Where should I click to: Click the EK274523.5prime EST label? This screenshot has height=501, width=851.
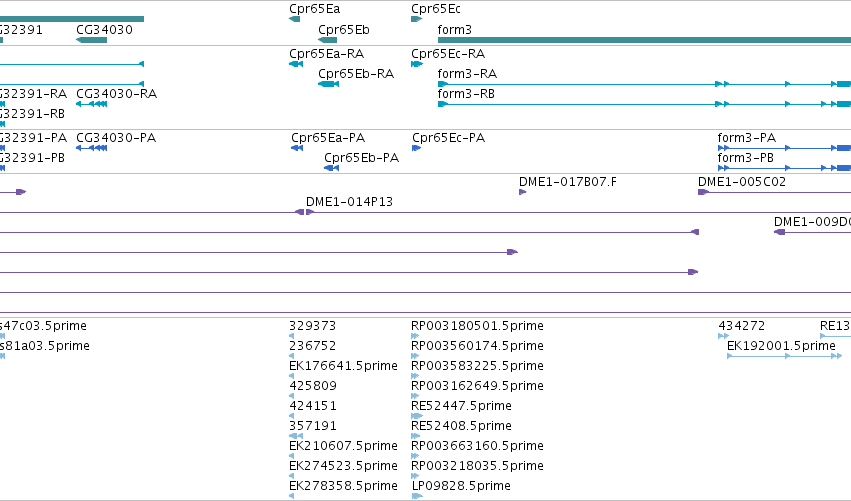click(x=344, y=466)
